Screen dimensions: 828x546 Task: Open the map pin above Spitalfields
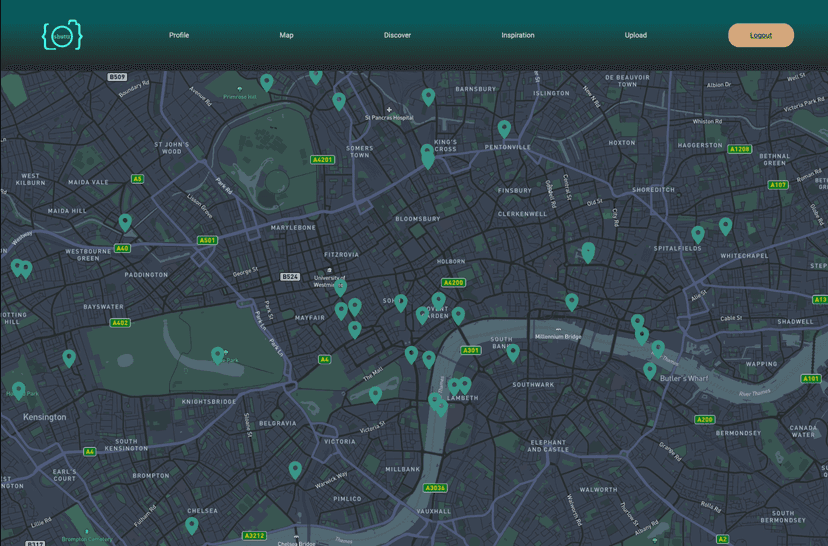tap(698, 235)
